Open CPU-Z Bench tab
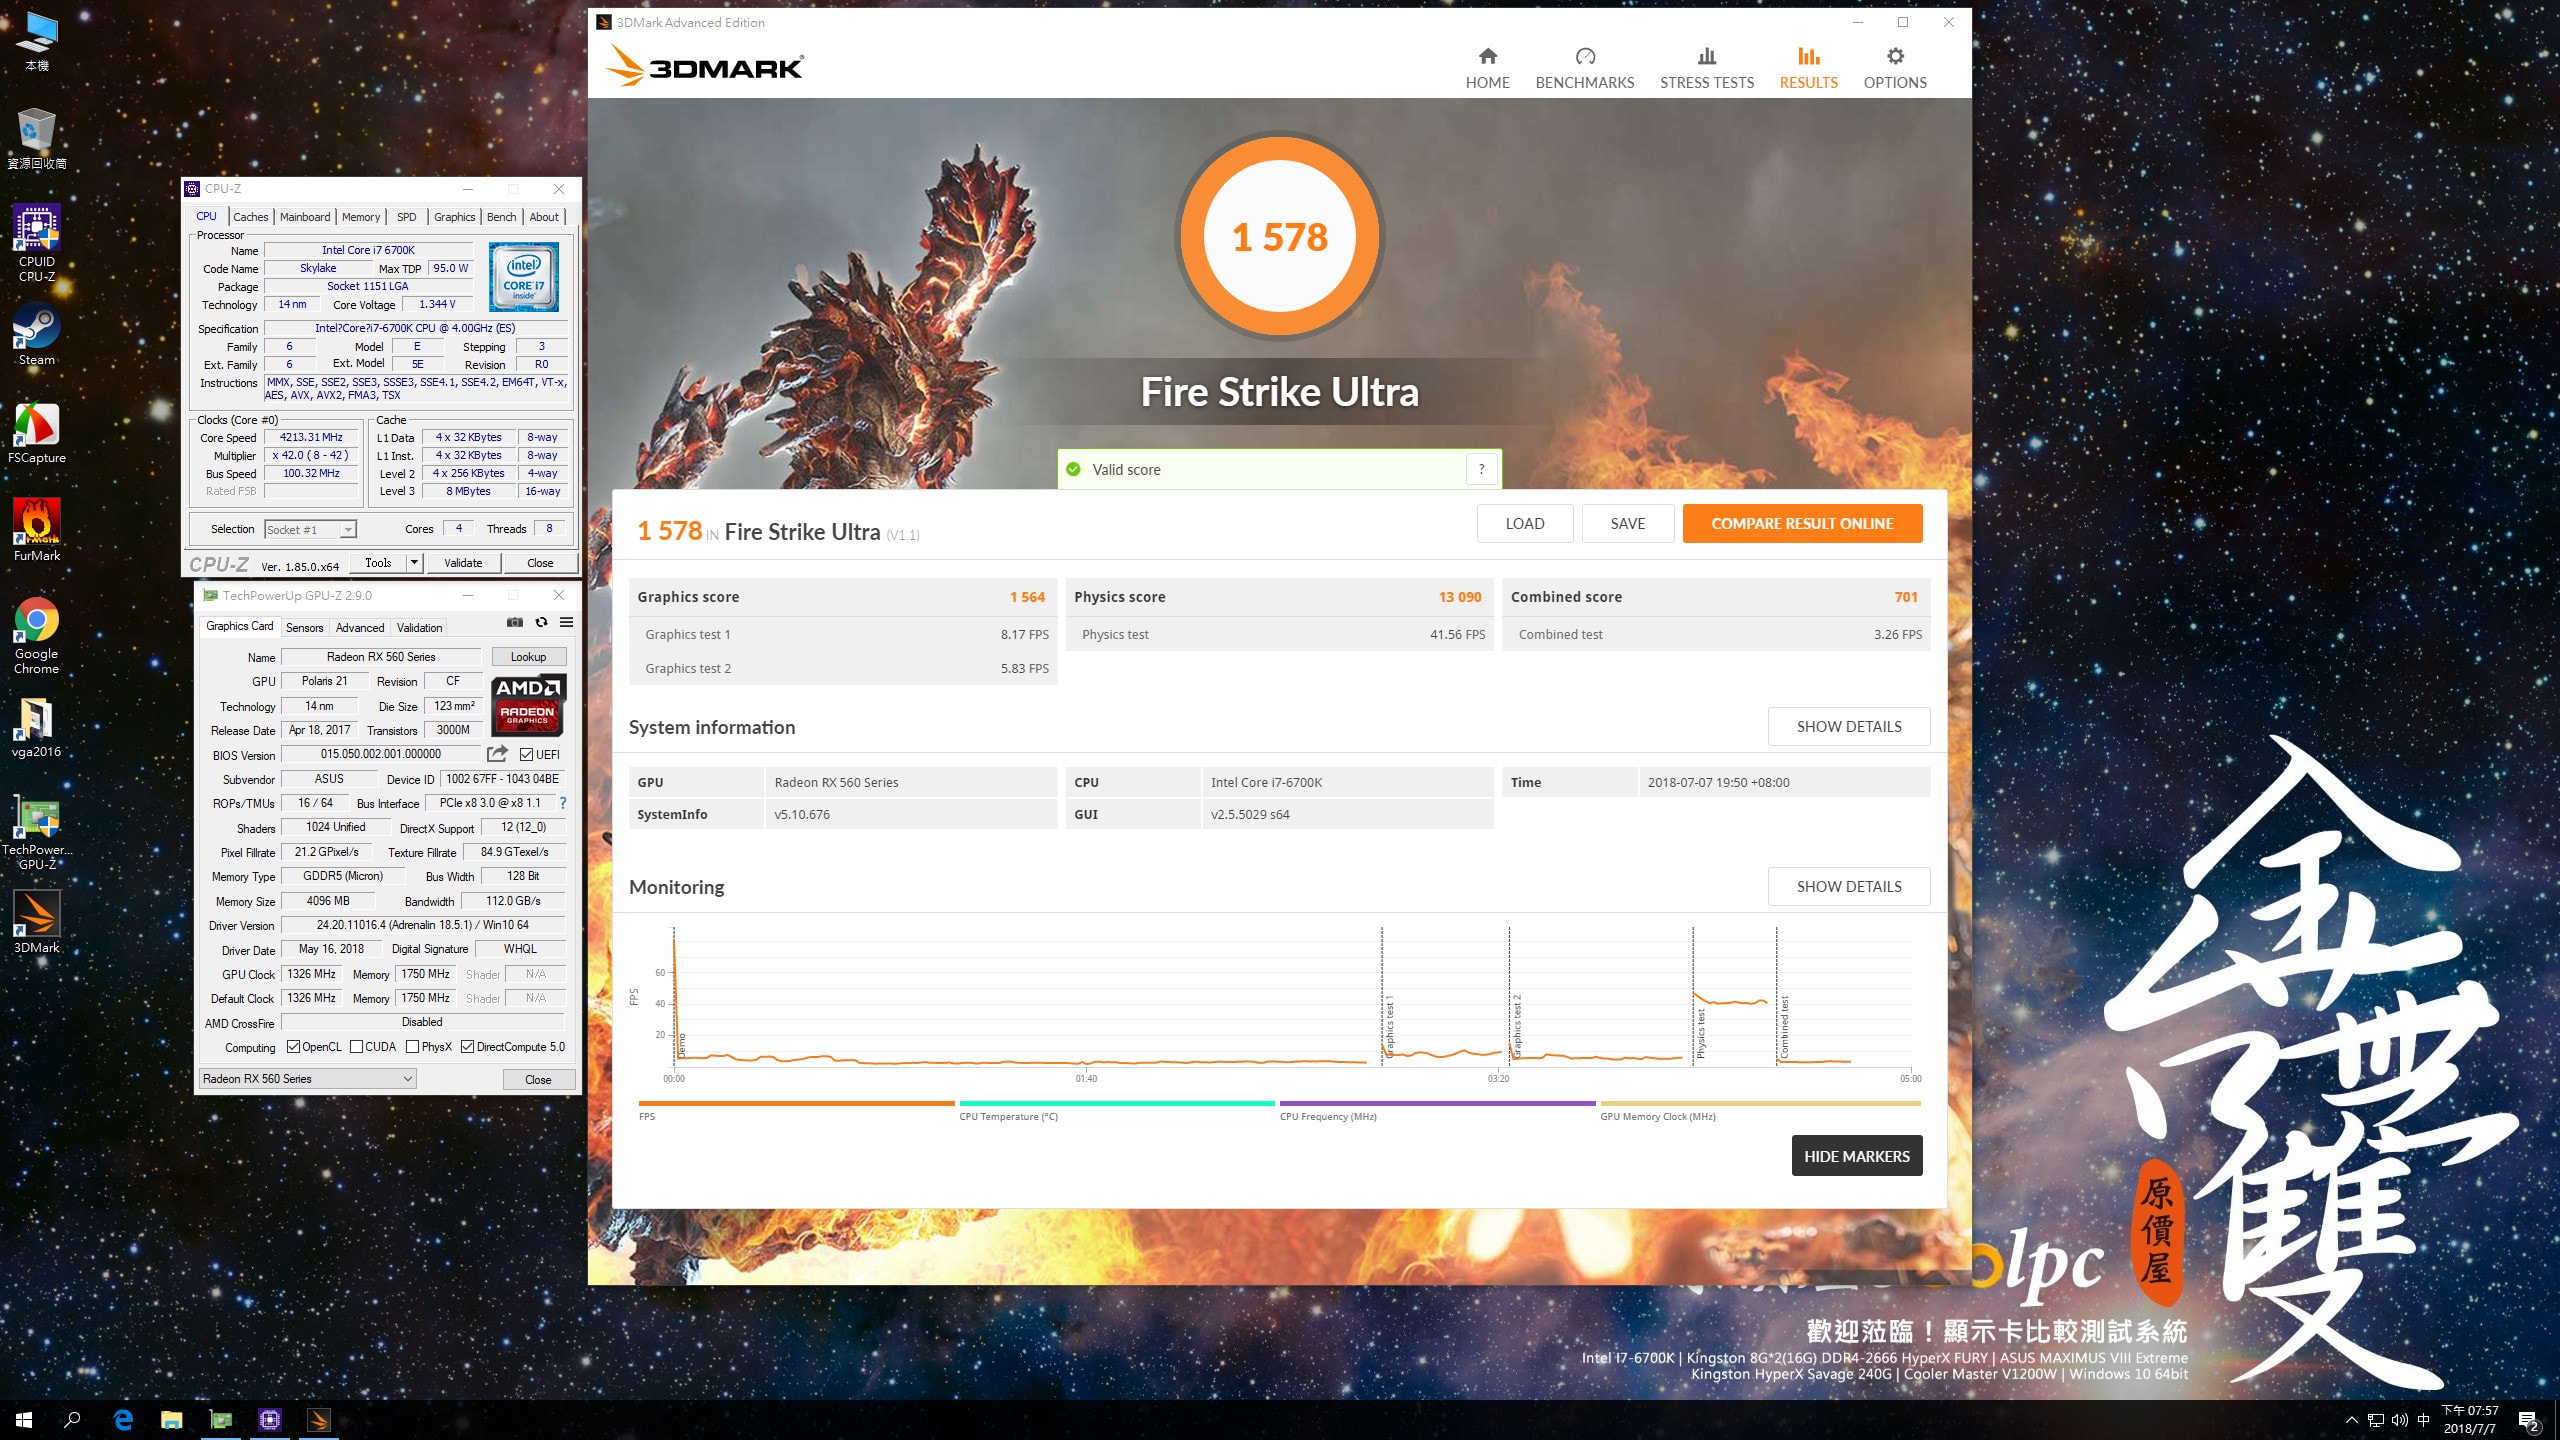The height and width of the screenshot is (1440, 2560). (502, 217)
